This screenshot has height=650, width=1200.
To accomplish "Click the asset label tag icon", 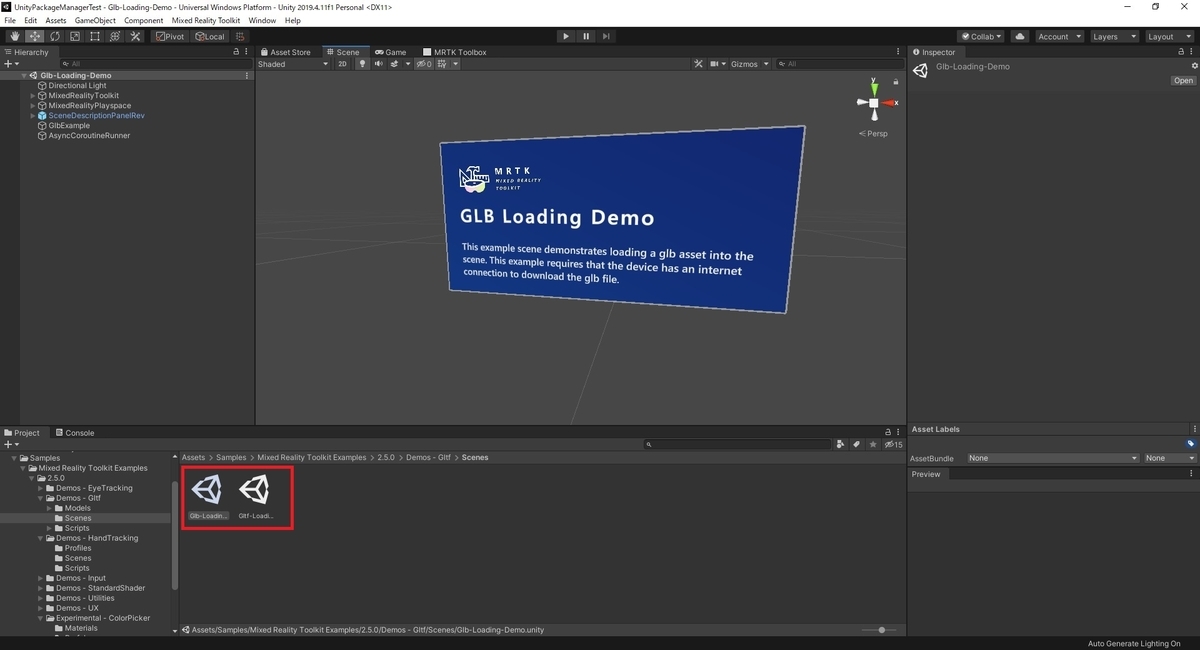I will (x=1191, y=444).
